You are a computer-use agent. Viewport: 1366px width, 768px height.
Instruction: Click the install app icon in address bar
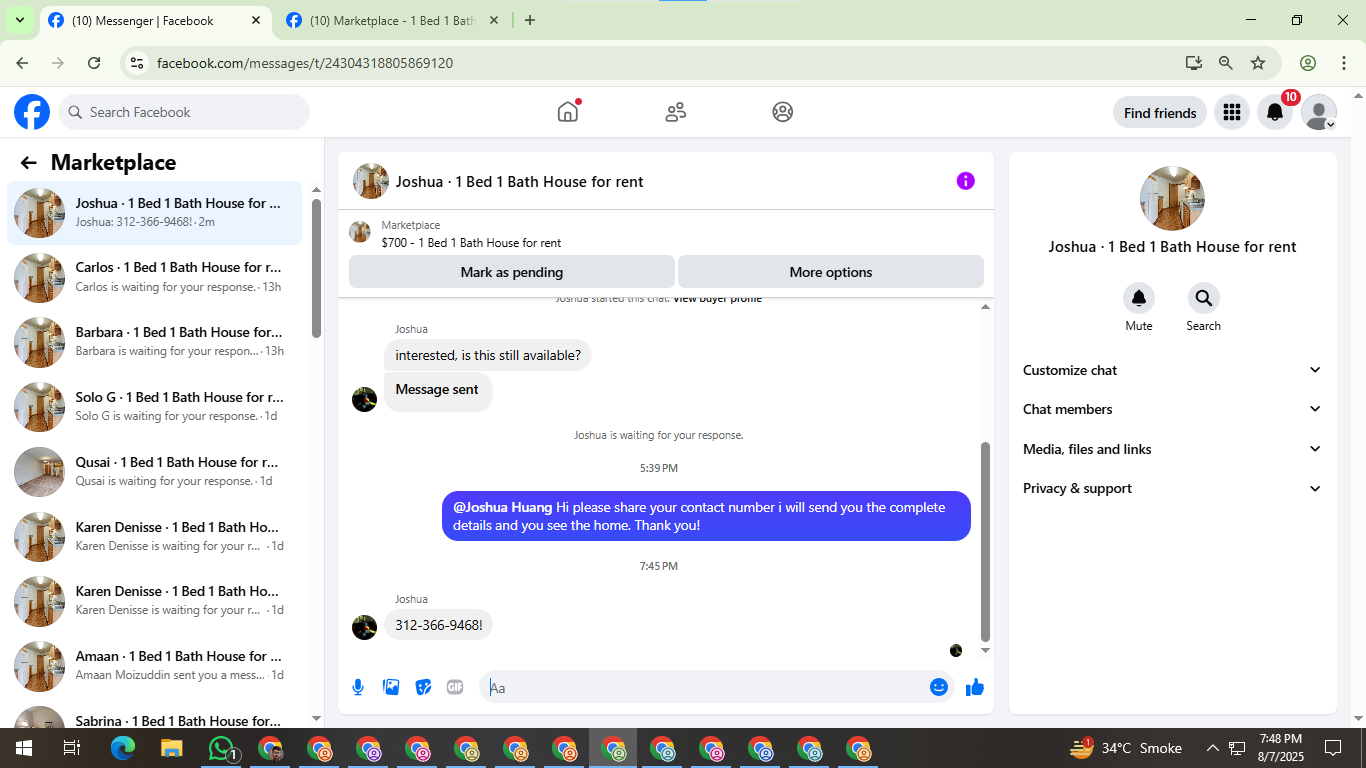(1194, 63)
